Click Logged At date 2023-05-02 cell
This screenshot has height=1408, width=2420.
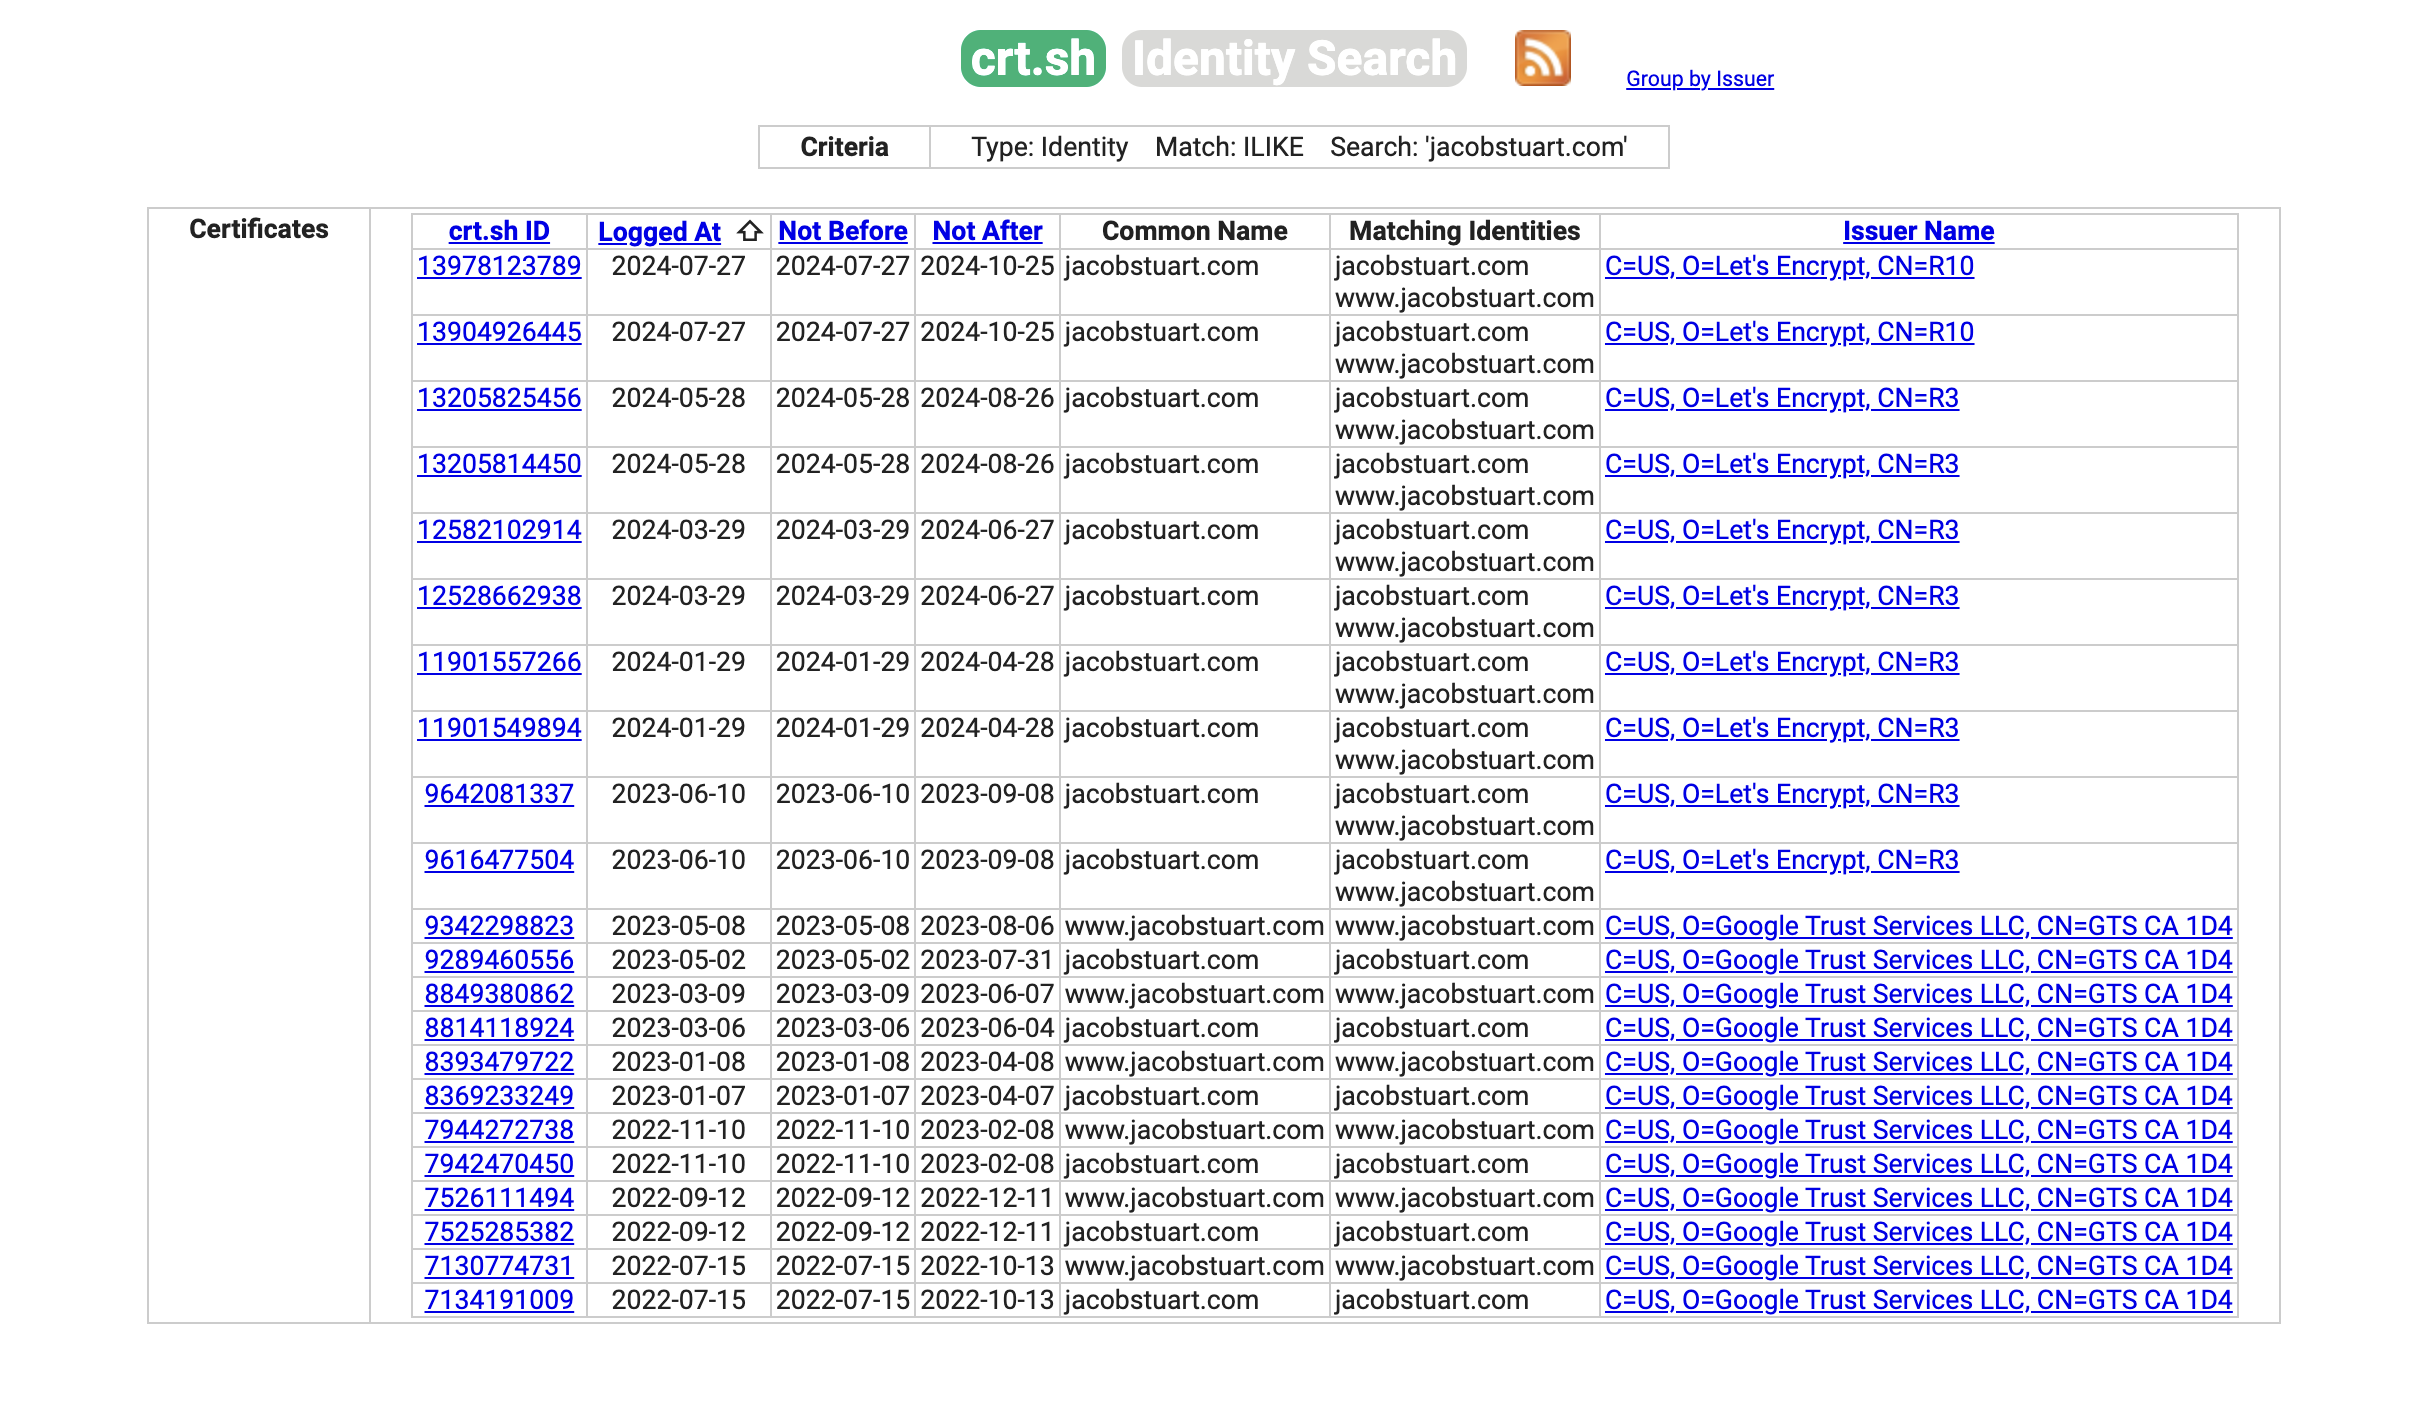point(678,960)
